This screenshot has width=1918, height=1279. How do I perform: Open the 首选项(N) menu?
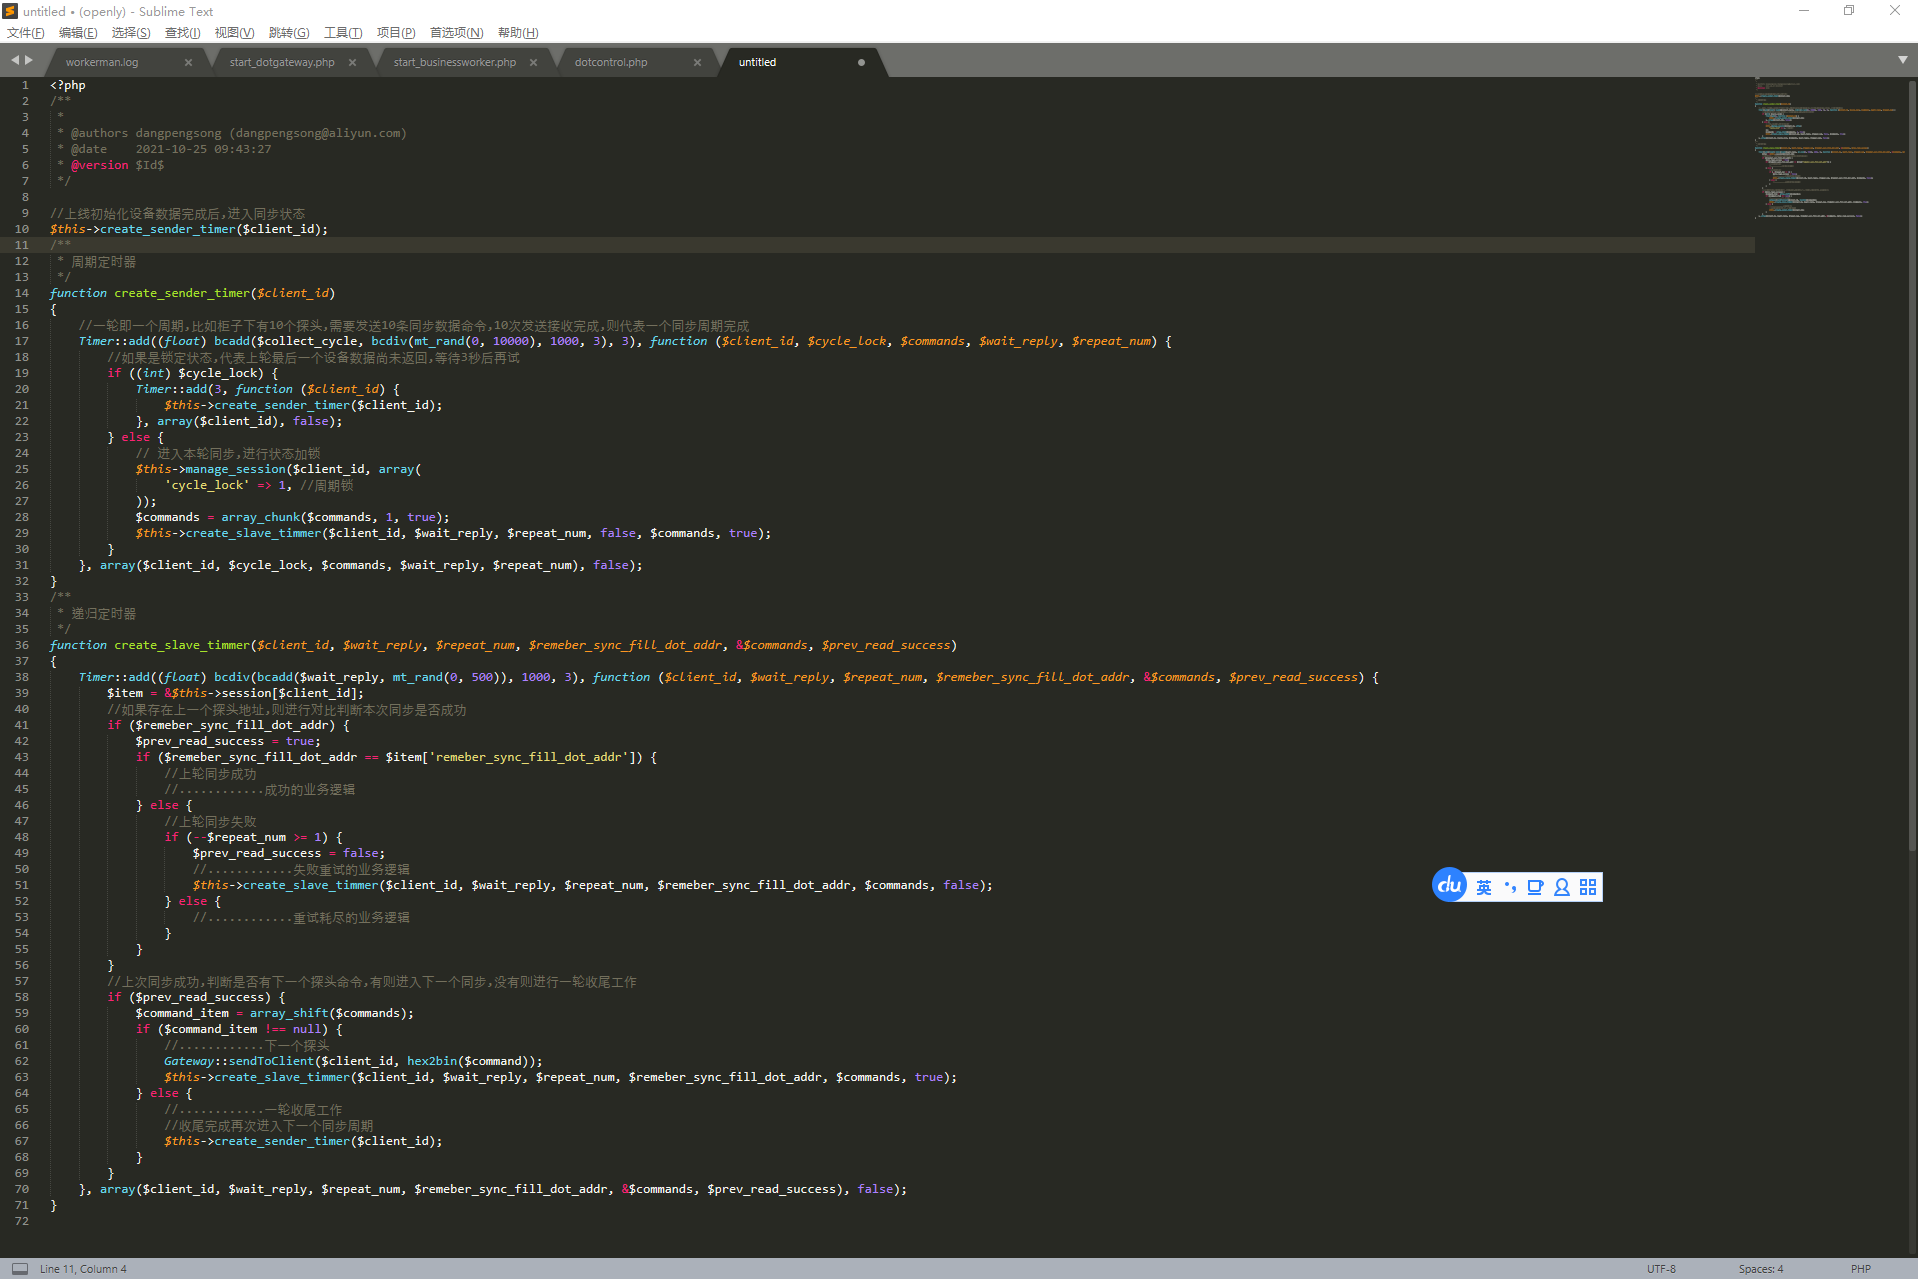coord(456,33)
